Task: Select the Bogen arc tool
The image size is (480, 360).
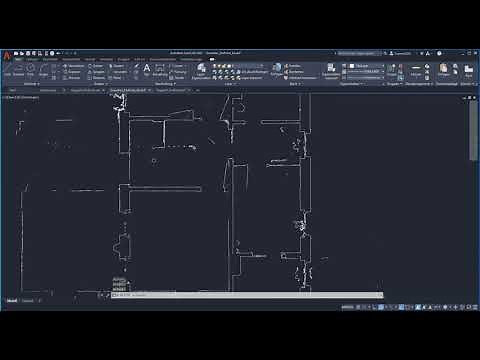Action: tap(43, 70)
